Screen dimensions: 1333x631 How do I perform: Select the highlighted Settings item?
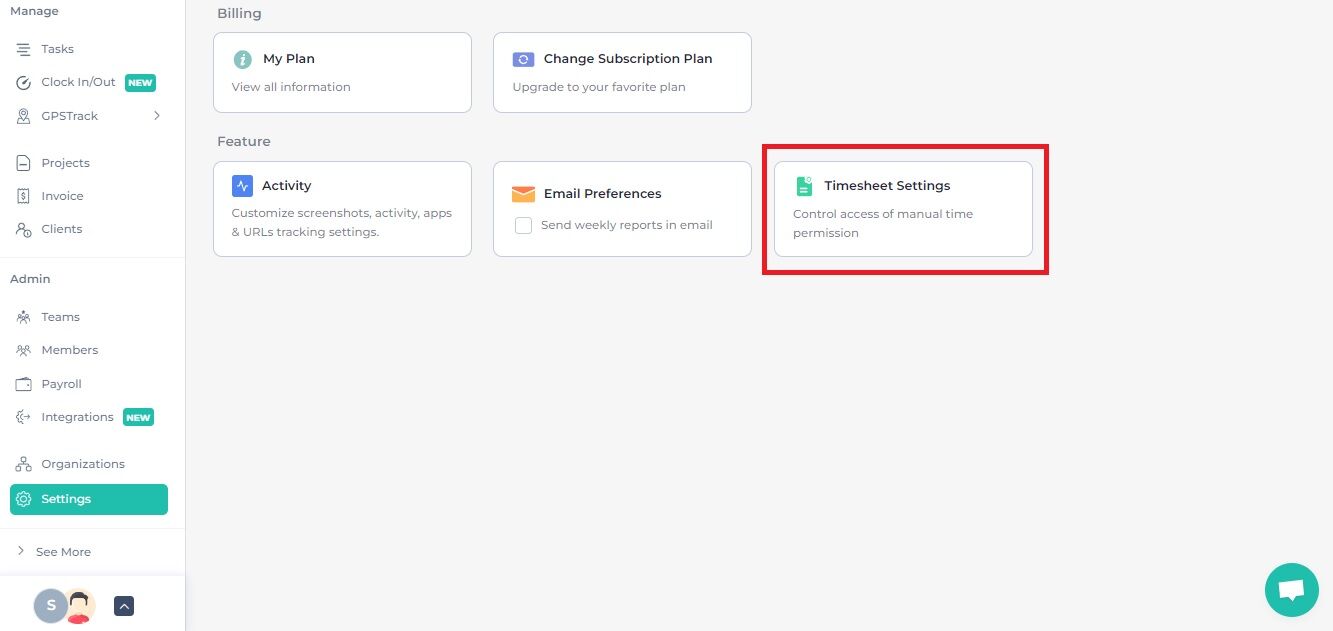tap(89, 499)
